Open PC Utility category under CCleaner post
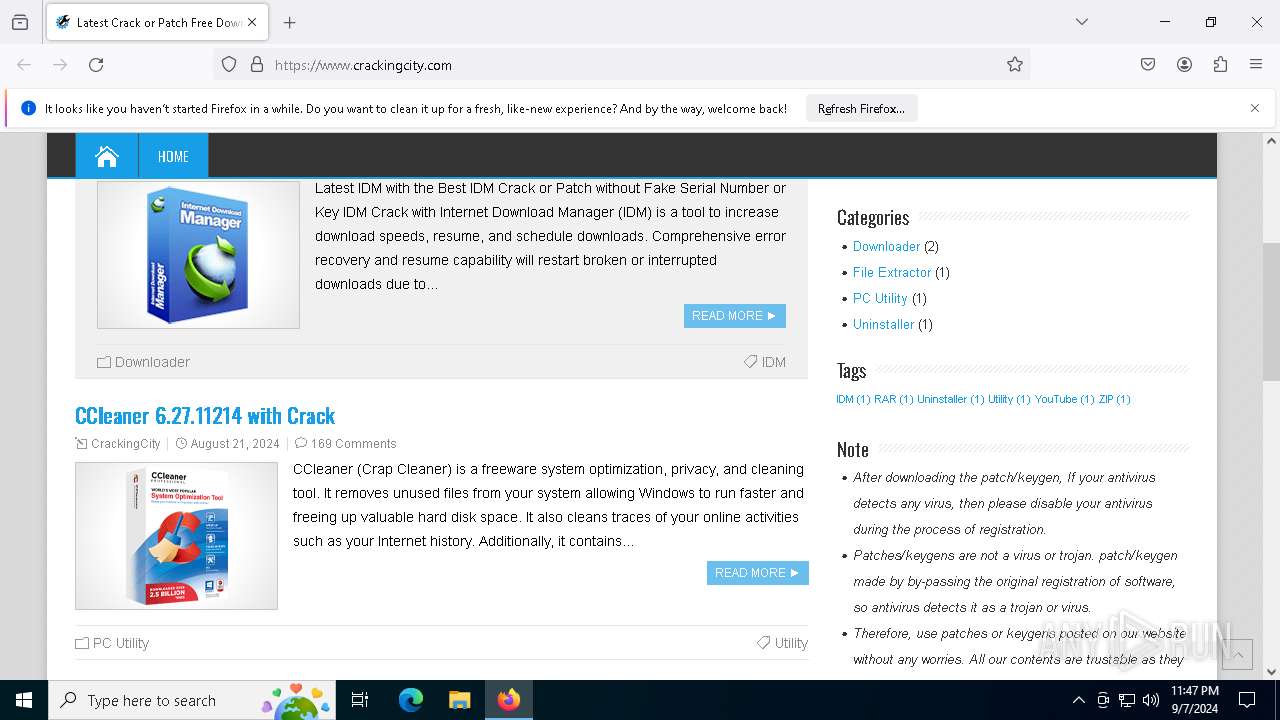This screenshot has width=1280, height=720. pos(121,643)
